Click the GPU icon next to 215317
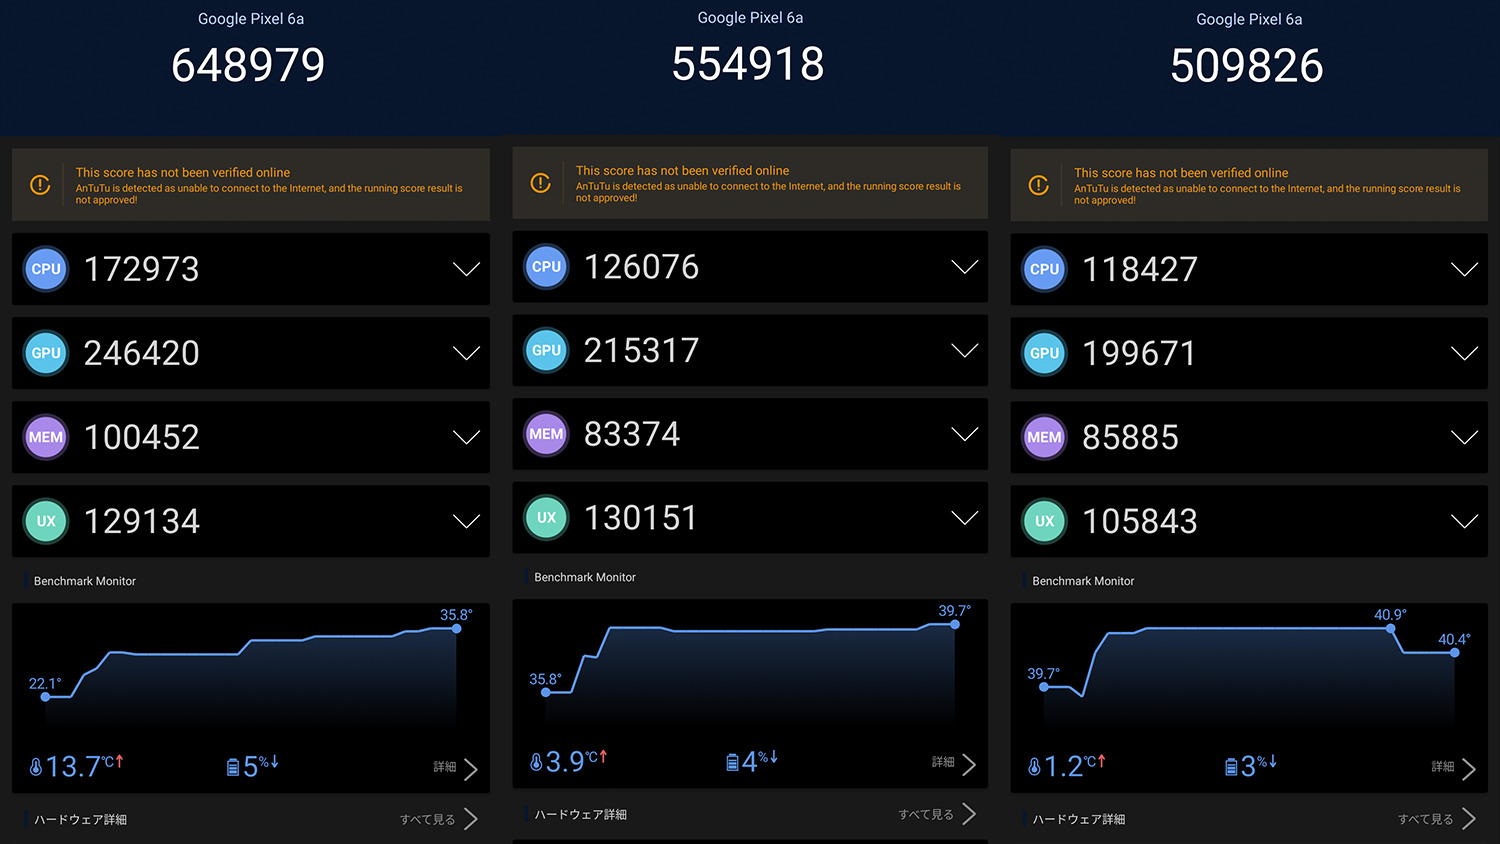 pyautogui.click(x=546, y=351)
